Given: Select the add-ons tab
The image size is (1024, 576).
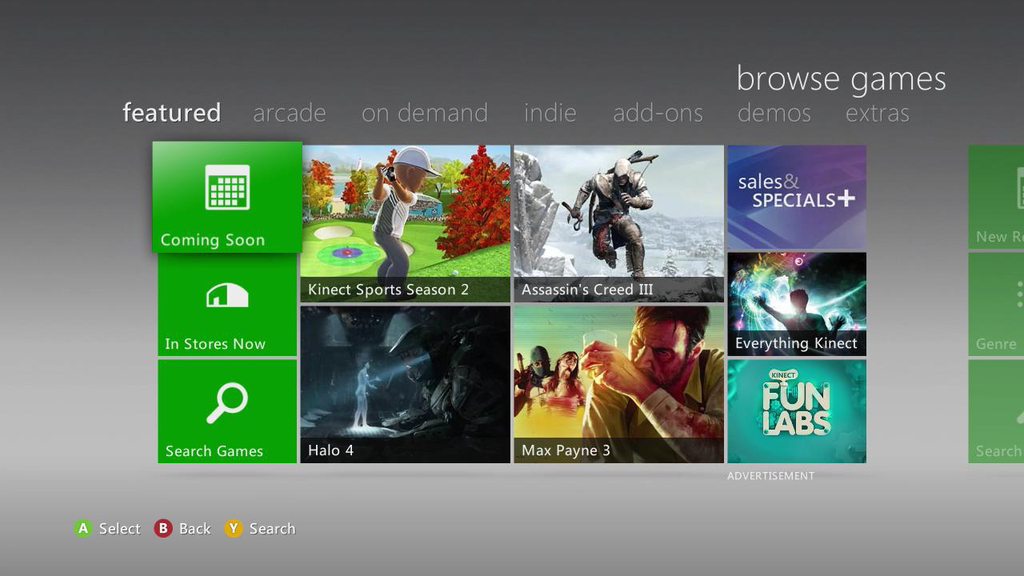Looking at the screenshot, I should pos(658,113).
